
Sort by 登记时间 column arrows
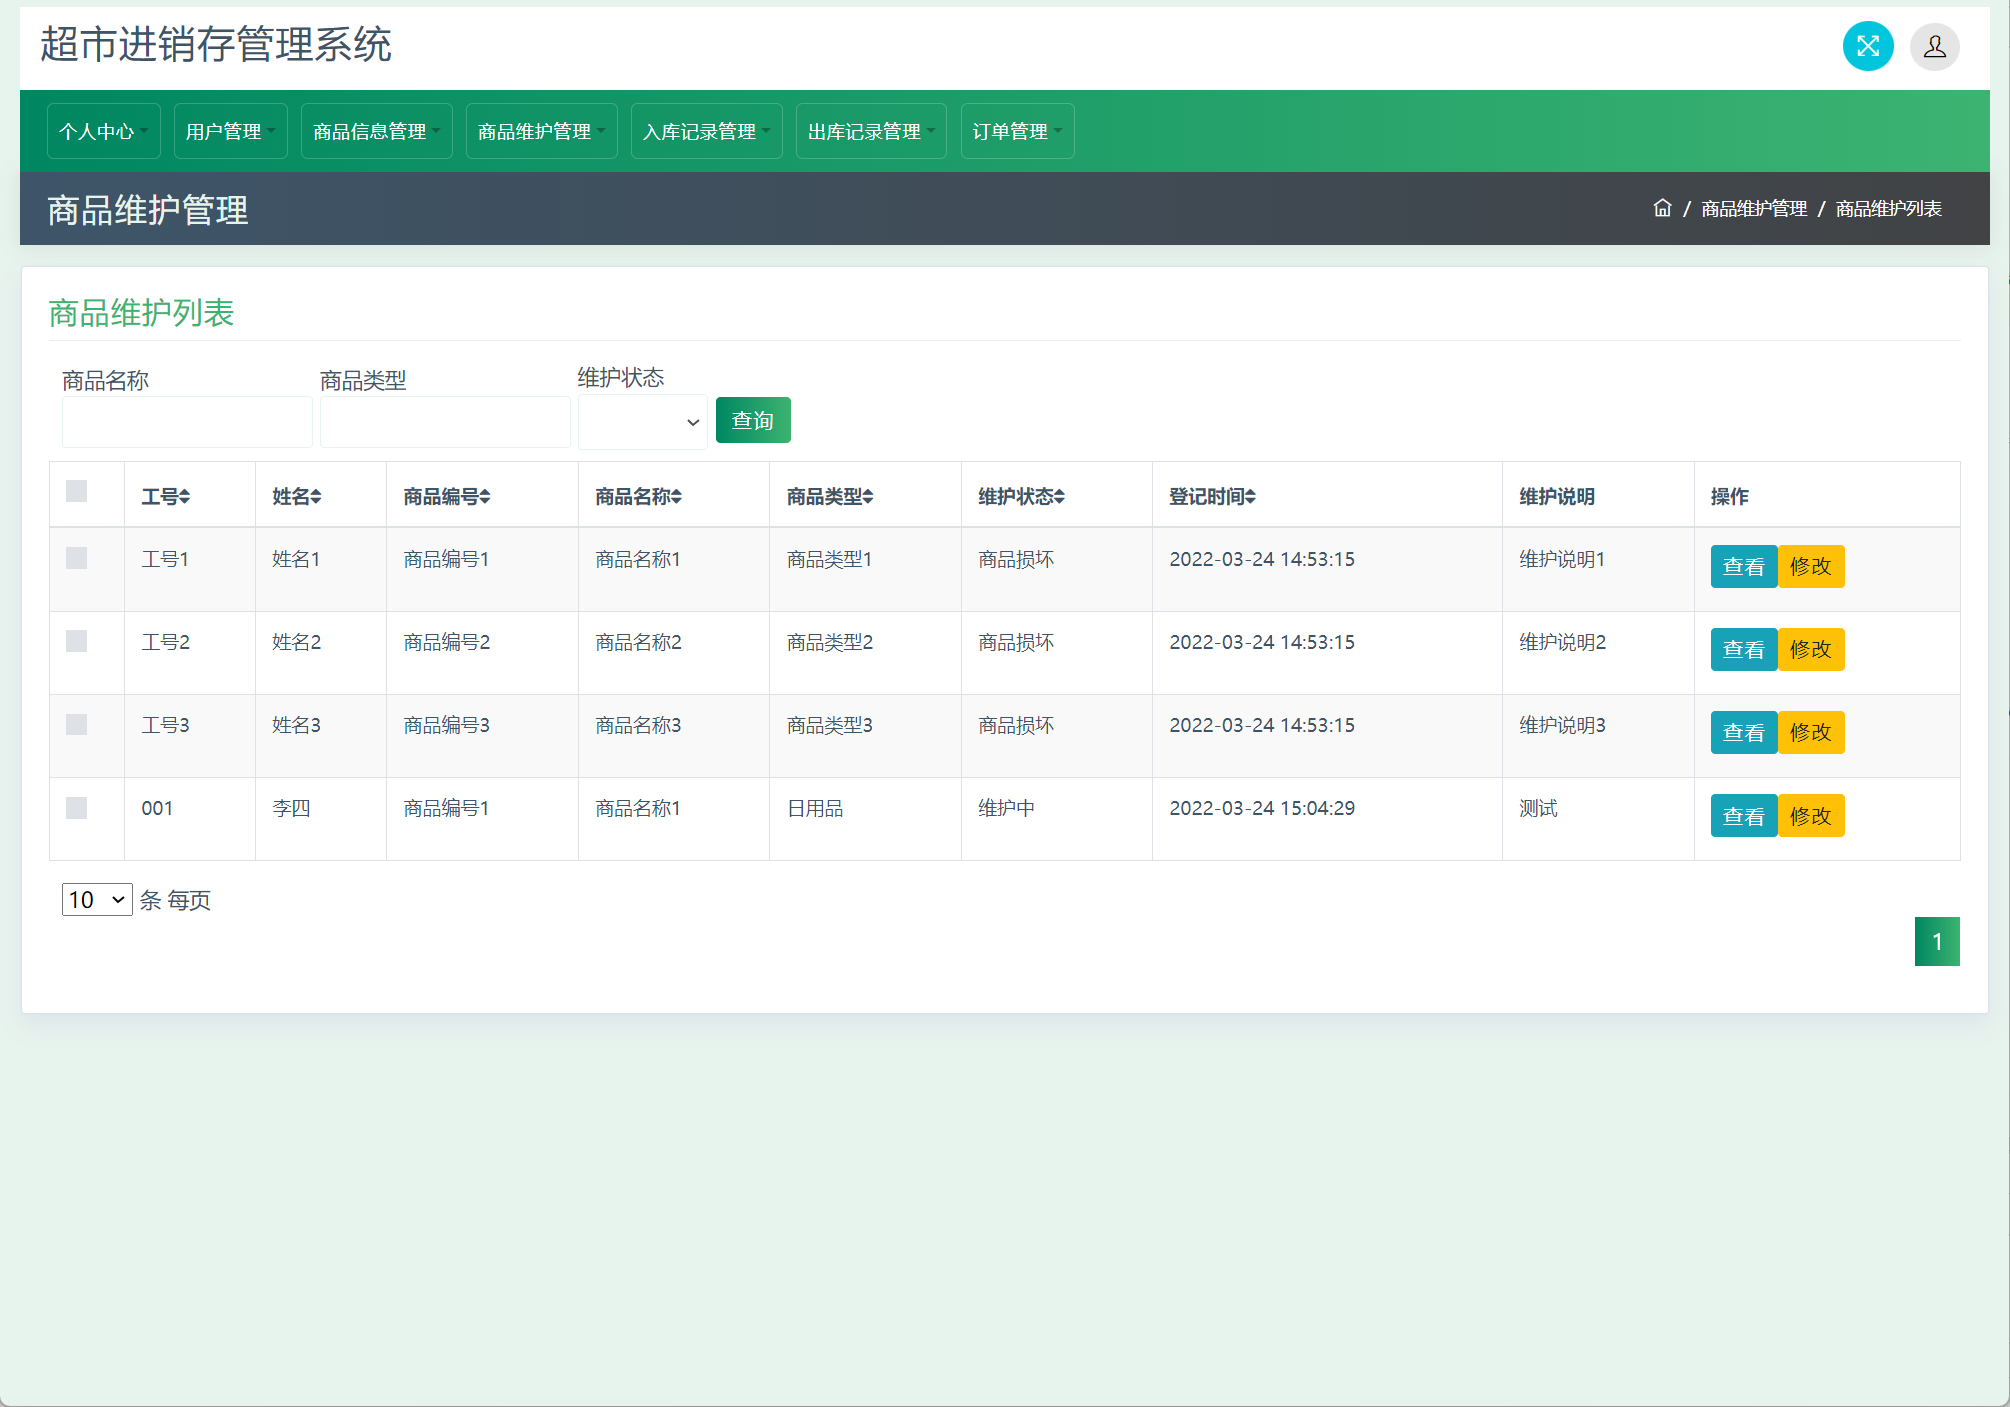click(1250, 497)
